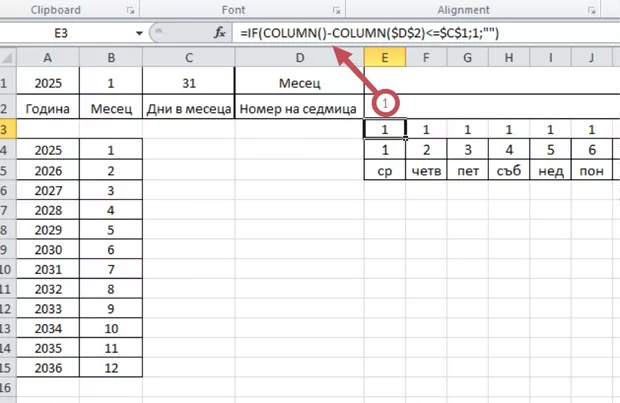Select column G header
Screen dimensions: 620x403
[468, 58]
